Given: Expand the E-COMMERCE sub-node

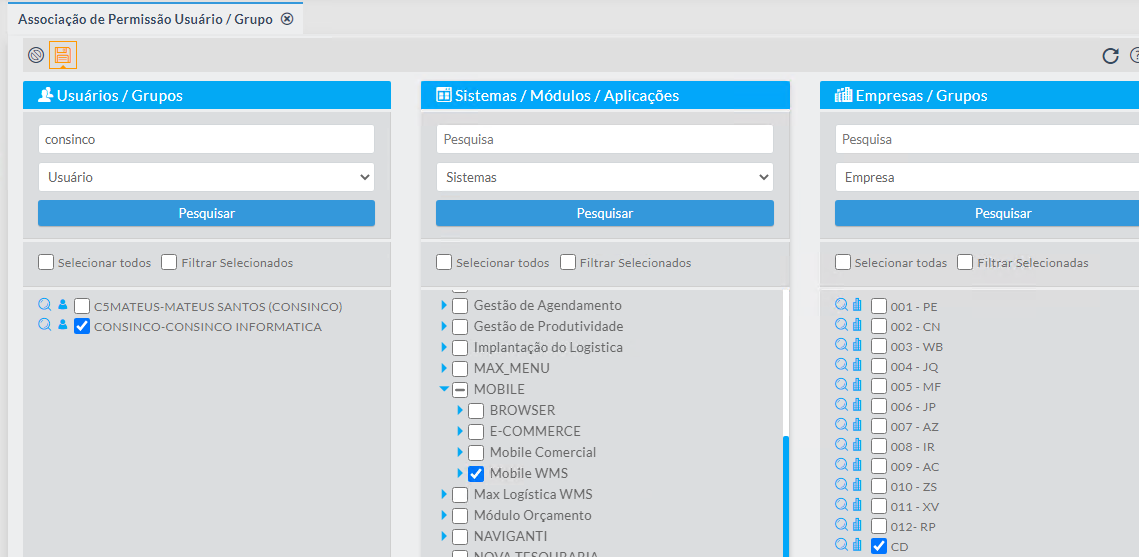Looking at the screenshot, I should (460, 431).
